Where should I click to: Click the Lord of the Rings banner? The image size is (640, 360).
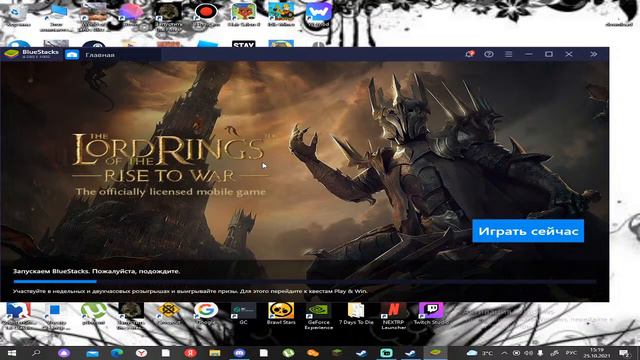[x=304, y=161]
